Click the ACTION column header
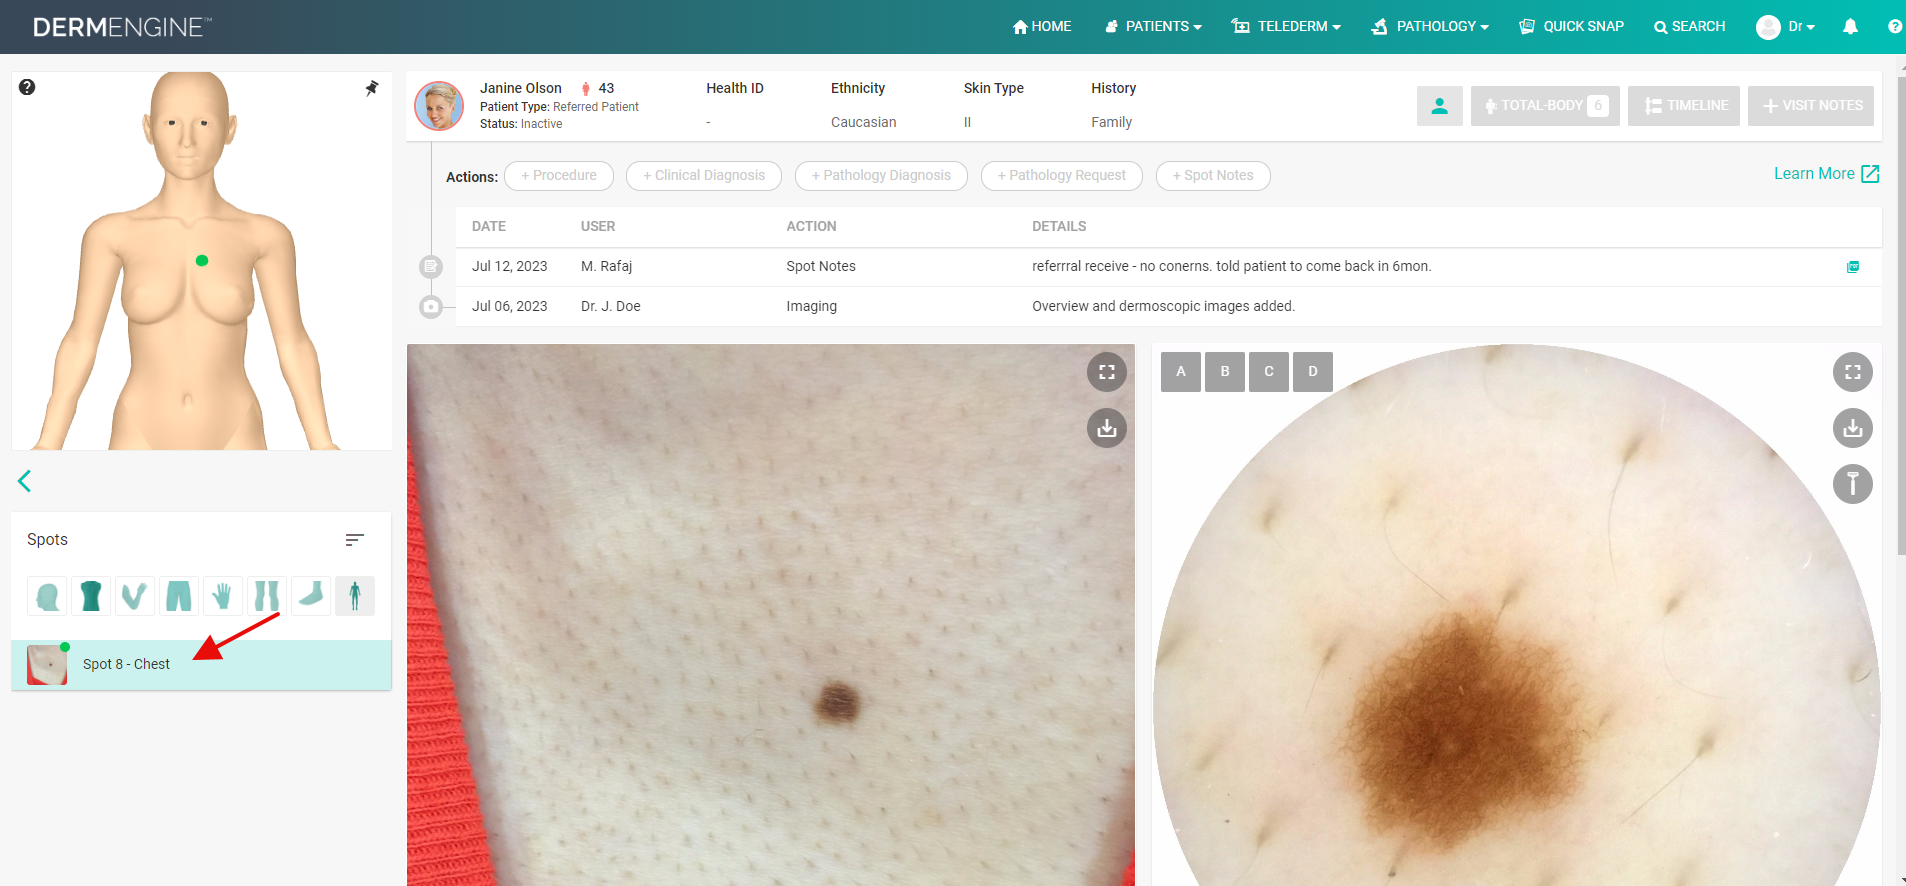The width and height of the screenshot is (1906, 886). click(811, 227)
